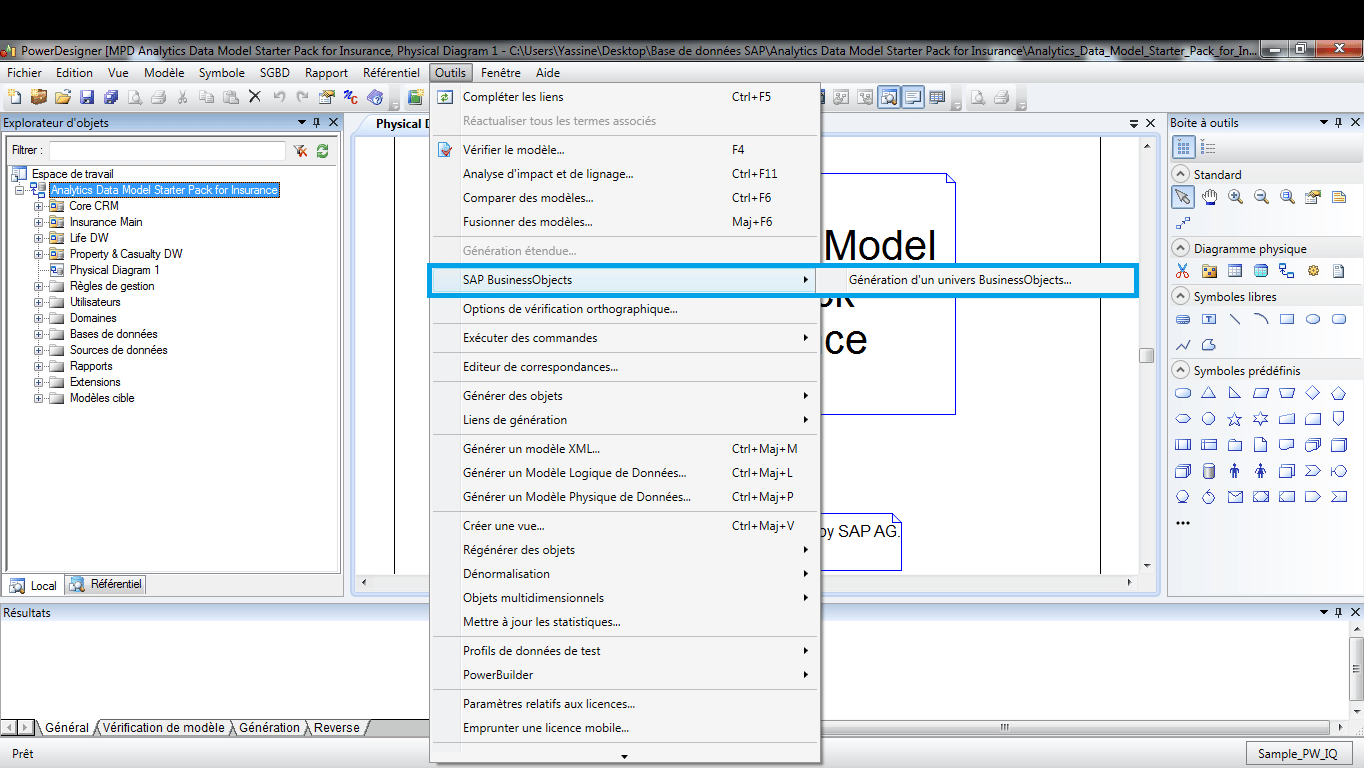The image size is (1364, 768).
Task: Select the Table tool in Diagramme physique
Action: pos(1235,271)
